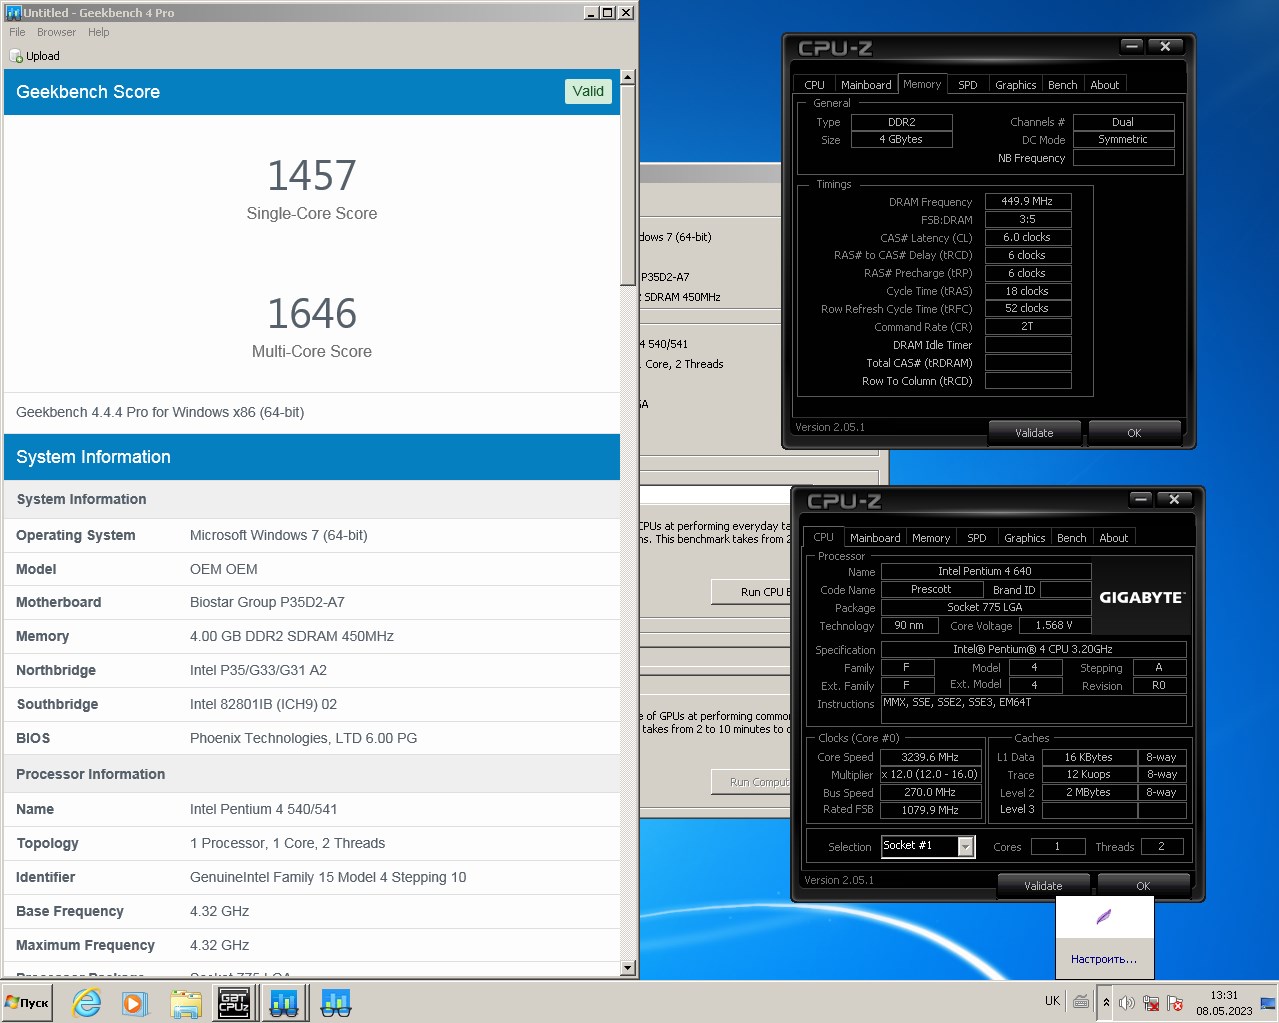
Task: Open Graphics tab in lower CPU-Z window
Action: pos(1024,538)
